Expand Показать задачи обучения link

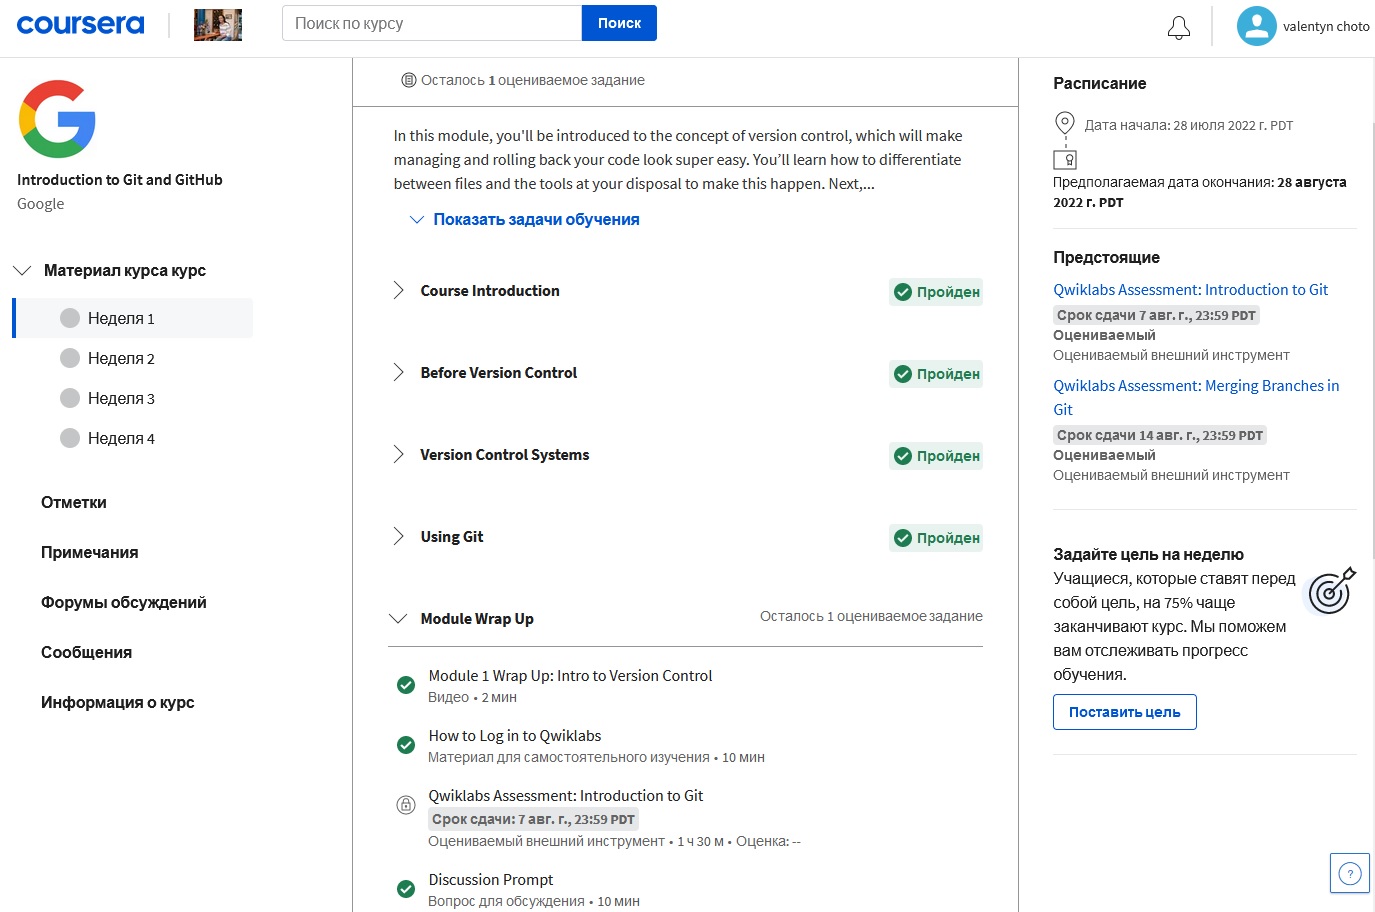(524, 219)
